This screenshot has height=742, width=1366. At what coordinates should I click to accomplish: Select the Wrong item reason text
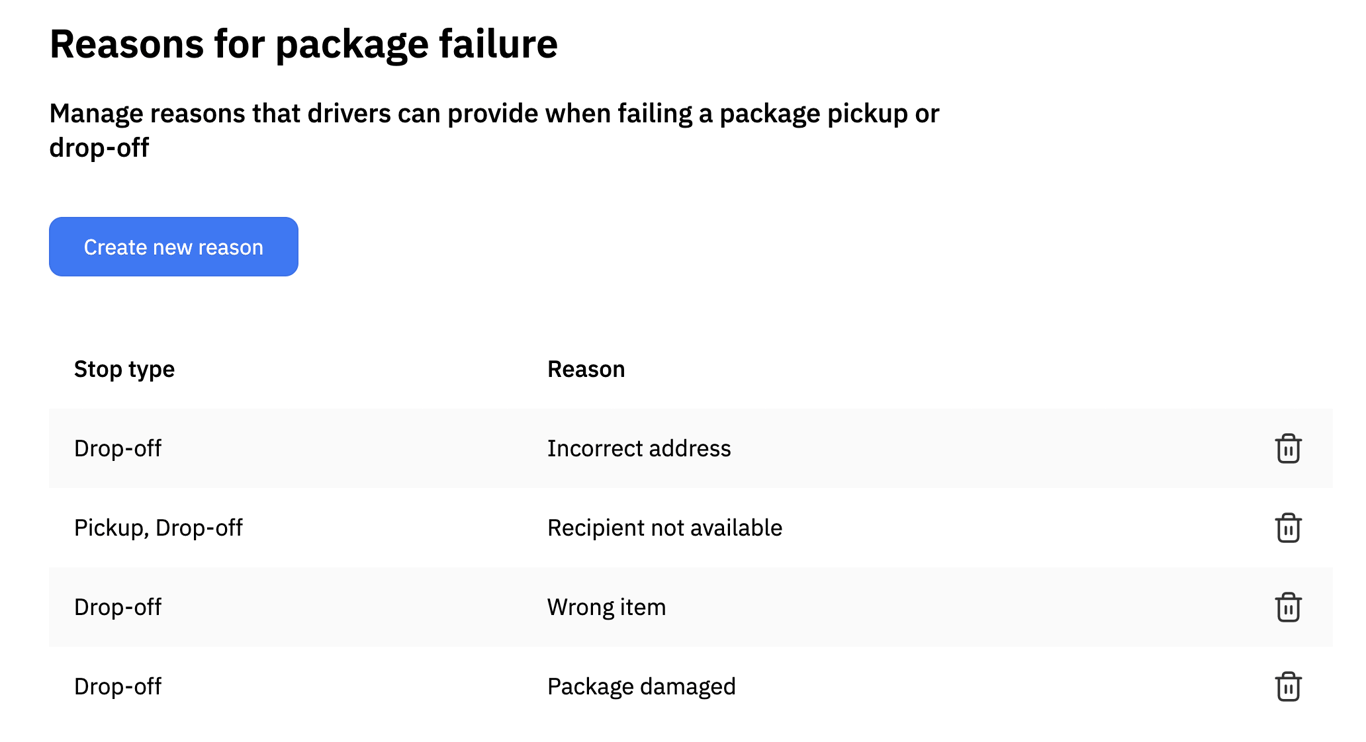[x=606, y=607]
